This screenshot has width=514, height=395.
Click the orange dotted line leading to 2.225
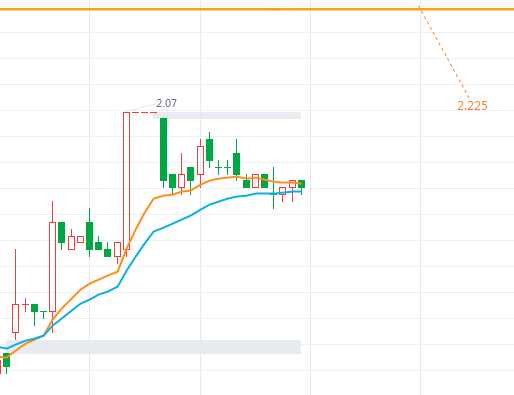coord(444,53)
